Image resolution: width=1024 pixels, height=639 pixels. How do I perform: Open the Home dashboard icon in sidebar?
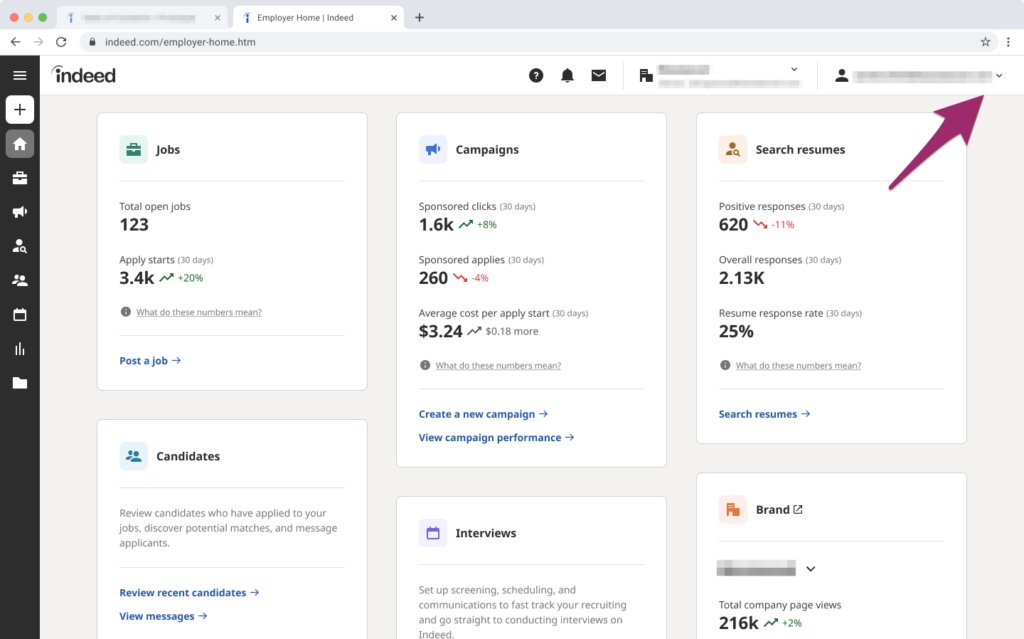[20, 143]
